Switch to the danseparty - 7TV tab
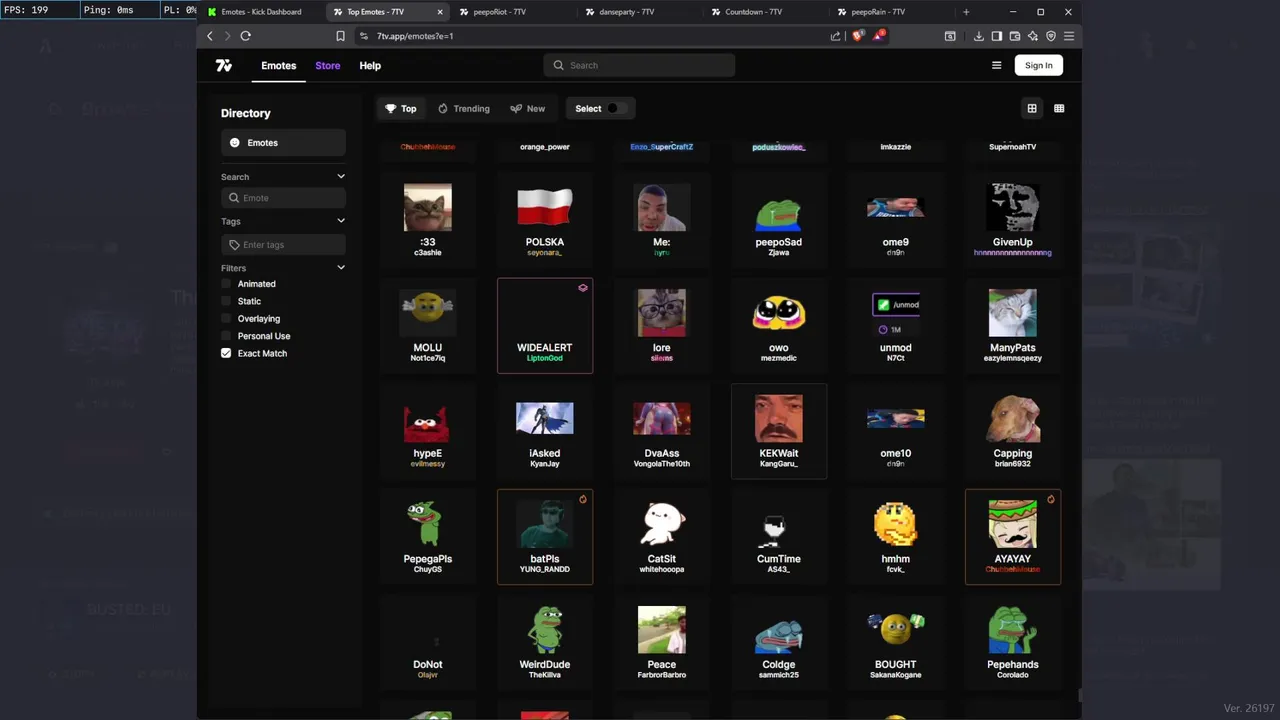This screenshot has height=720, width=1280. (x=640, y=12)
